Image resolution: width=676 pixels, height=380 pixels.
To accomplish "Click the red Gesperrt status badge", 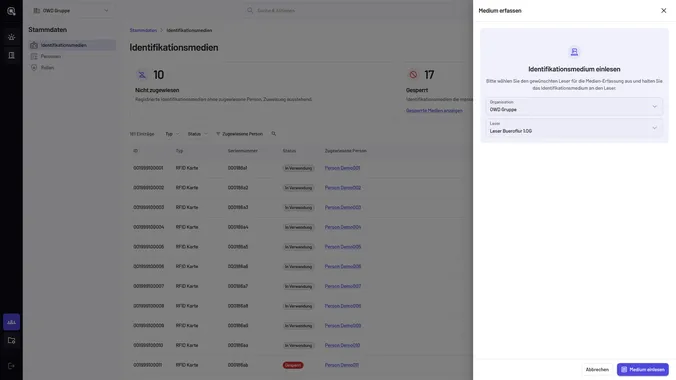I will click(293, 365).
